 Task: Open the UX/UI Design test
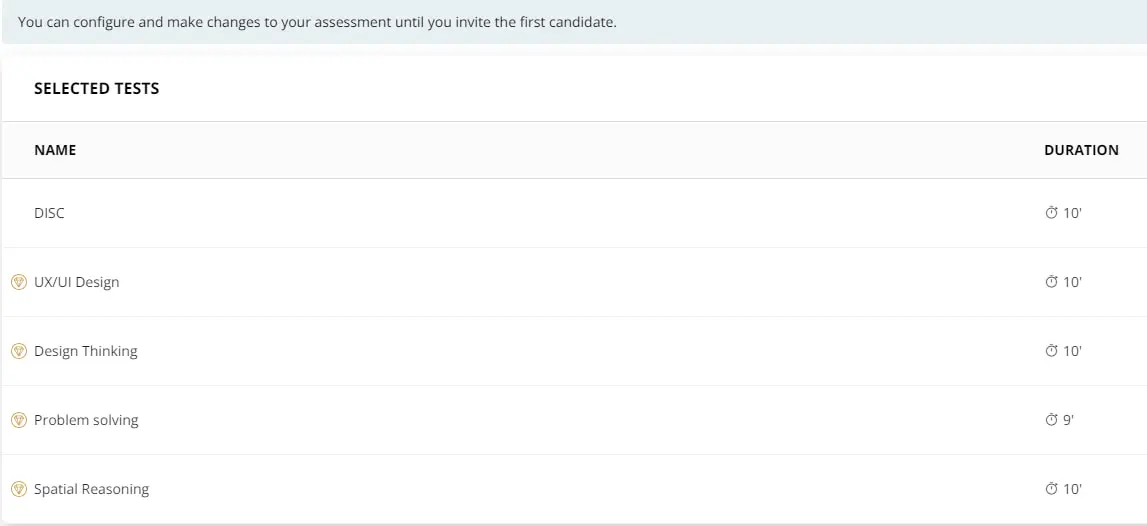(x=76, y=282)
